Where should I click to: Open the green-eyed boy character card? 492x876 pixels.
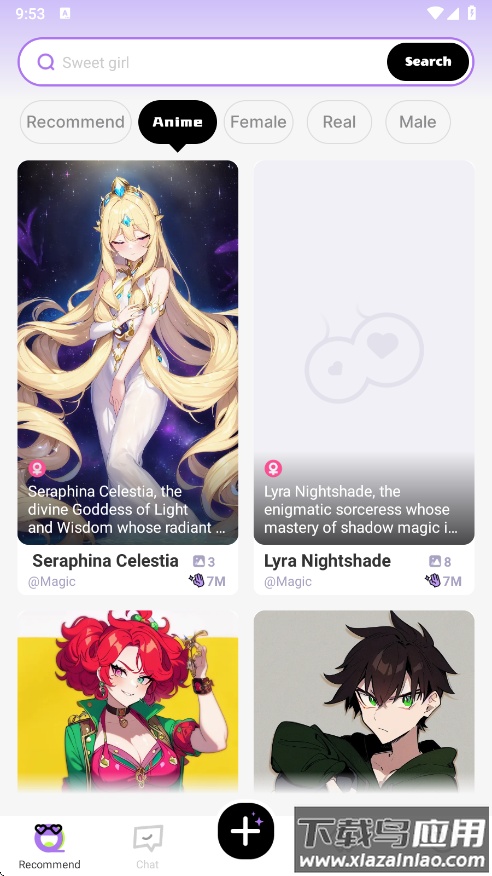(x=364, y=701)
